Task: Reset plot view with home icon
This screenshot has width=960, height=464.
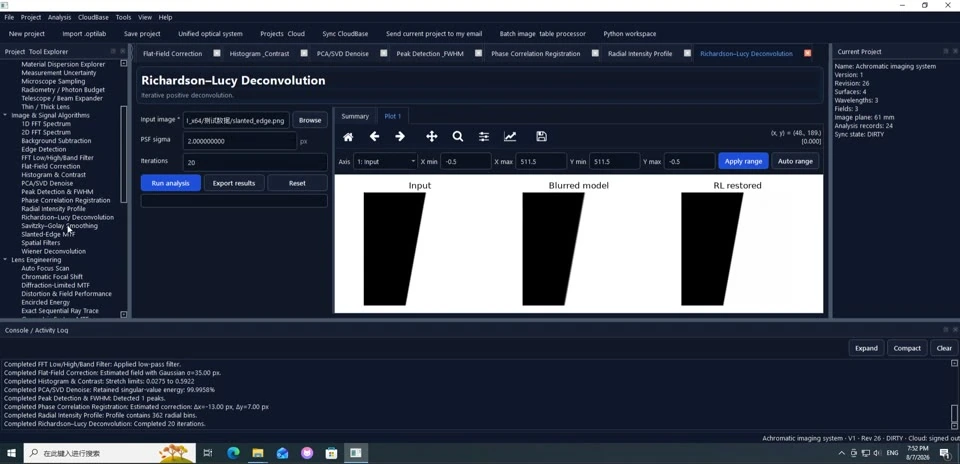Action: [348, 137]
